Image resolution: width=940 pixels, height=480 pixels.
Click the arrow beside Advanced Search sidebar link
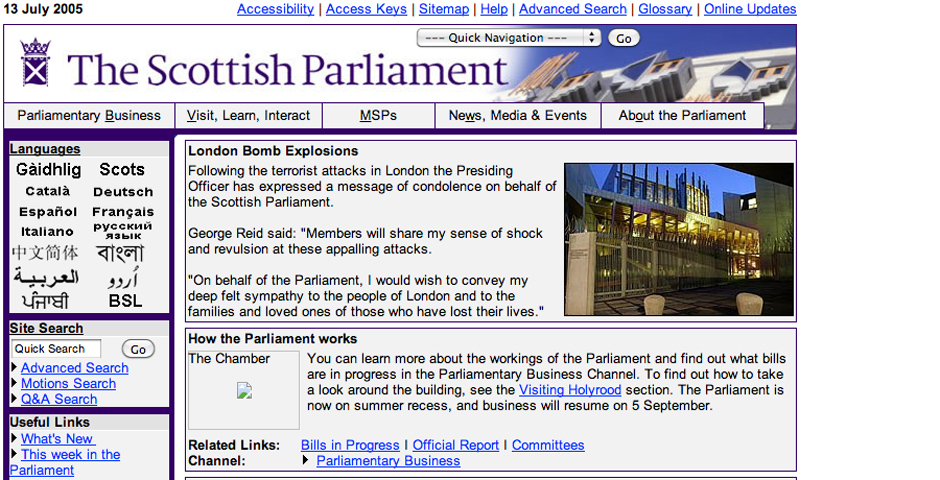14,367
